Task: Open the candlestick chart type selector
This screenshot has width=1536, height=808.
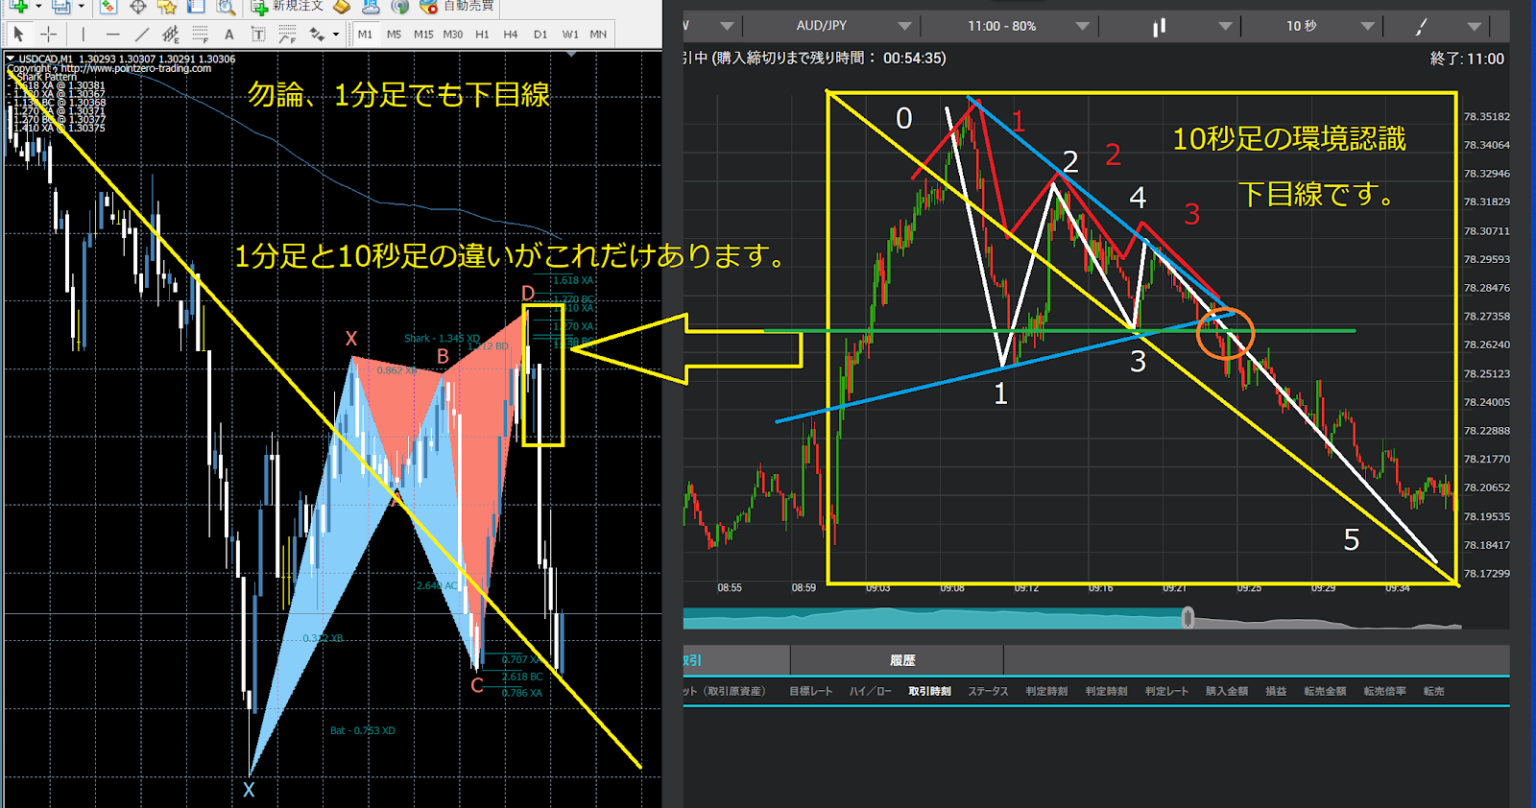Action: 1172,26
